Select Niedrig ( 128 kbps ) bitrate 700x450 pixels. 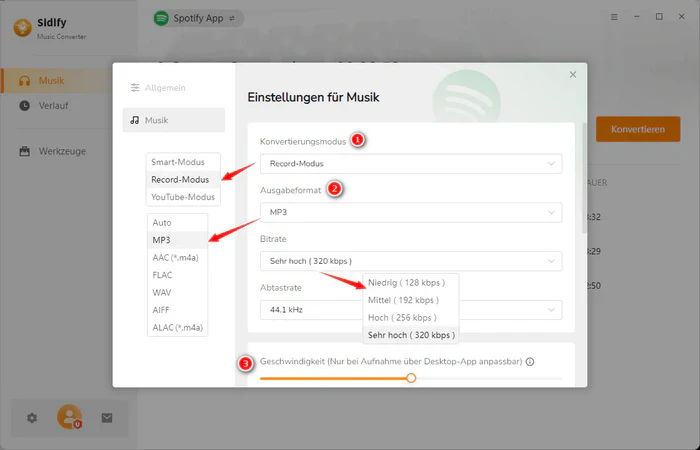click(x=411, y=283)
